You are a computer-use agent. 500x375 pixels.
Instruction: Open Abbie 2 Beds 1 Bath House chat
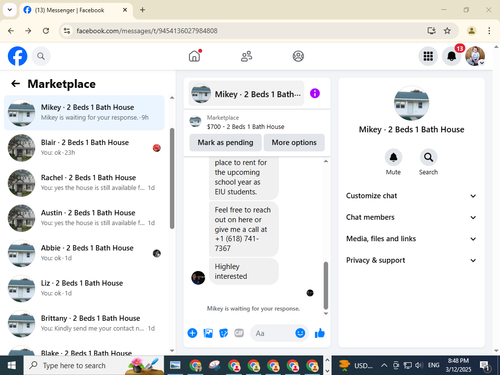tap(84, 253)
